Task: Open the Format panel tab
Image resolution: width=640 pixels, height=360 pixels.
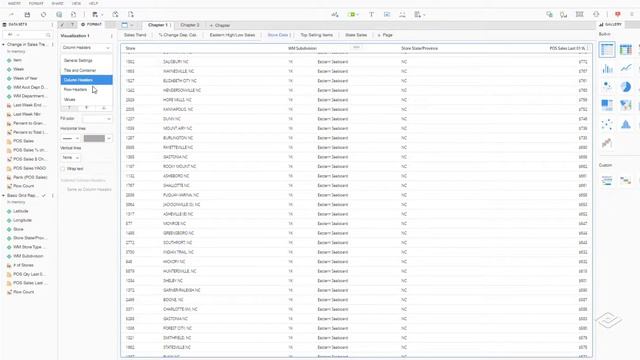Action: click(91, 24)
